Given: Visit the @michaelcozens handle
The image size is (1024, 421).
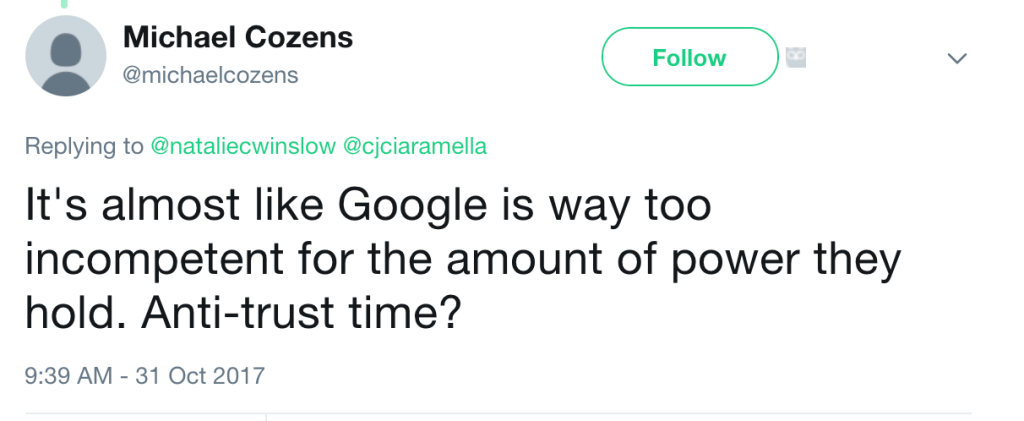Looking at the screenshot, I should (210, 75).
